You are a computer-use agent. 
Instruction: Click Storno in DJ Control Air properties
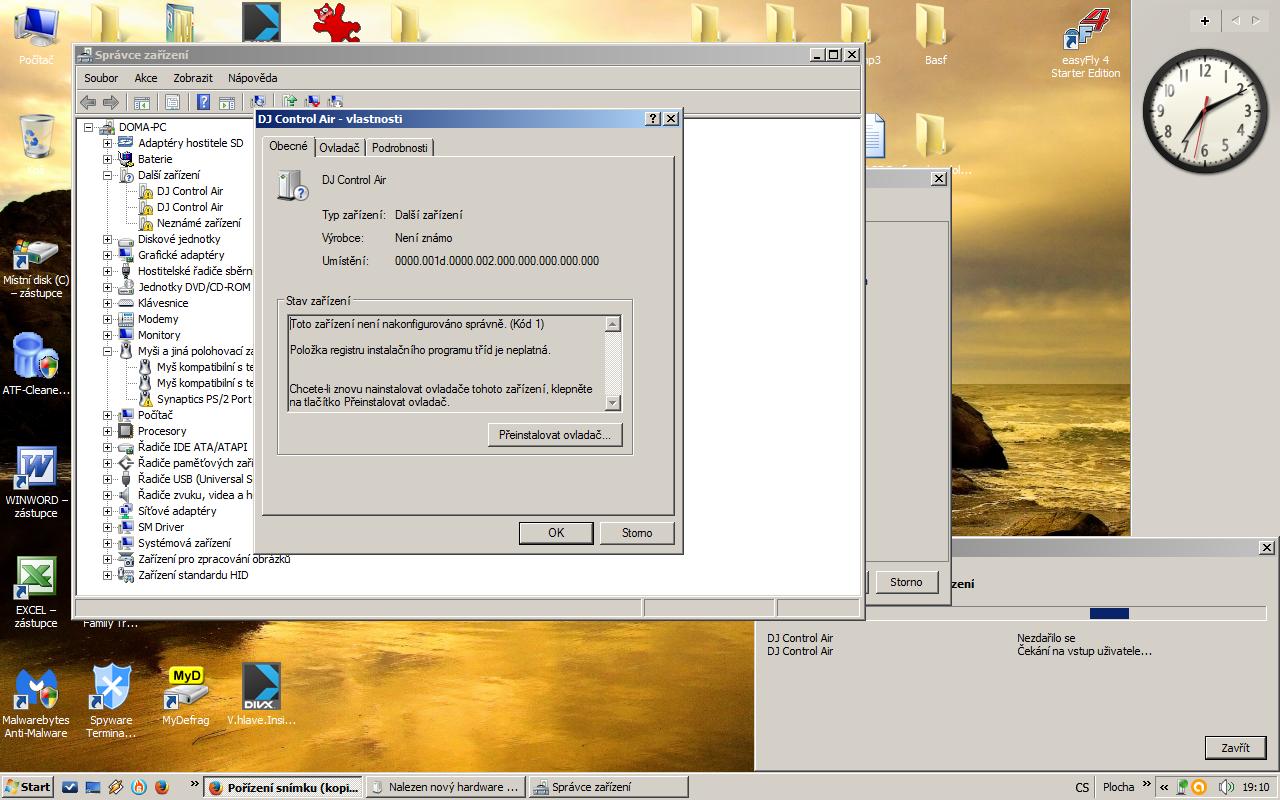pyautogui.click(x=637, y=533)
